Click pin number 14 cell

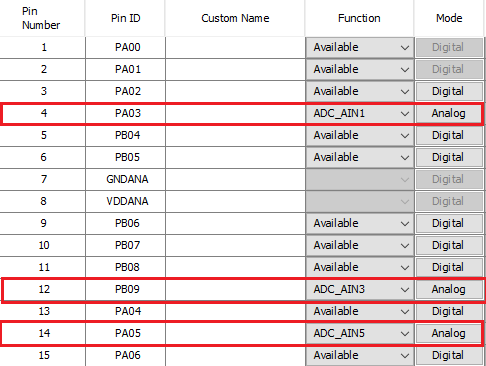pyautogui.click(x=43, y=333)
